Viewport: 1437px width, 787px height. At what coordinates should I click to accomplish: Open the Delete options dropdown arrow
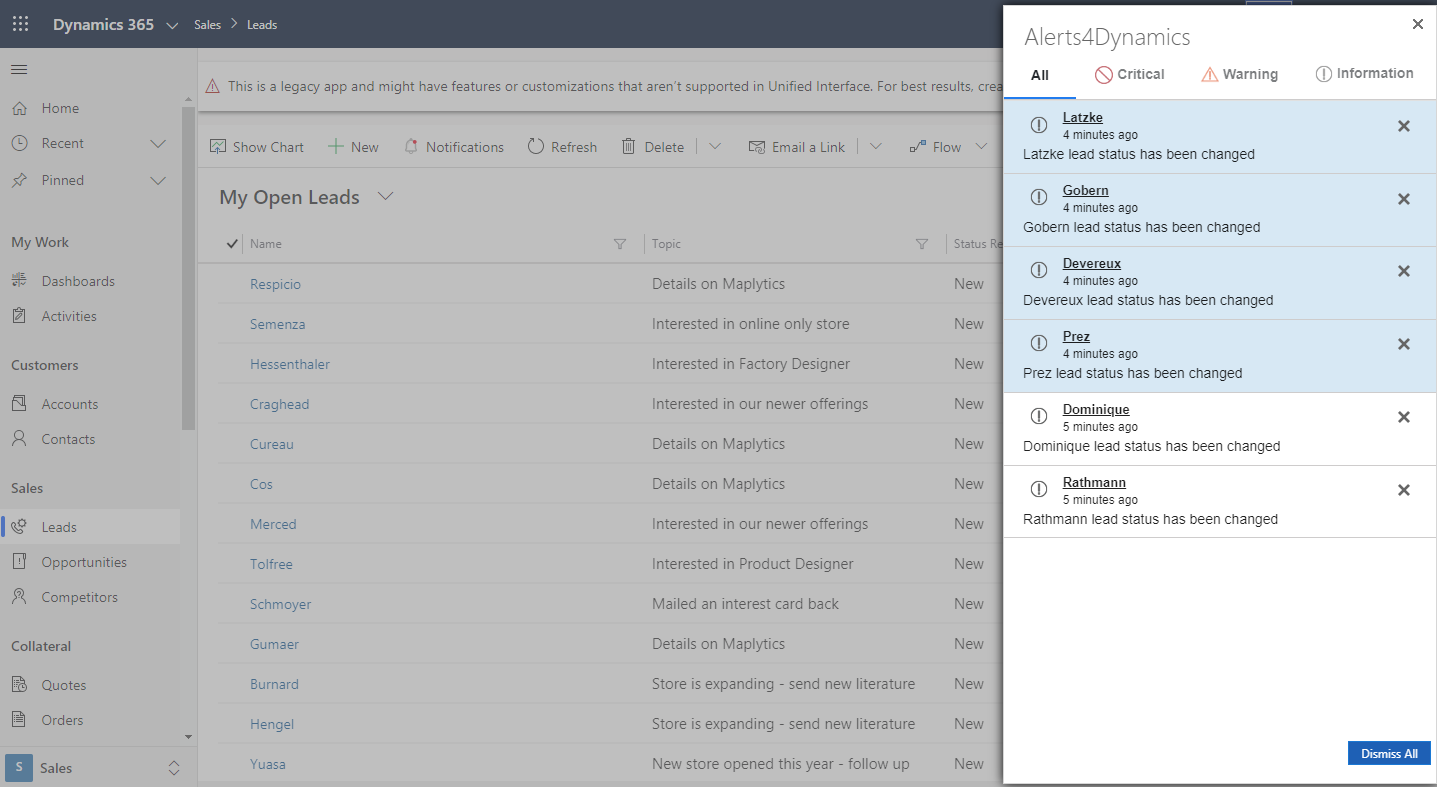[715, 147]
